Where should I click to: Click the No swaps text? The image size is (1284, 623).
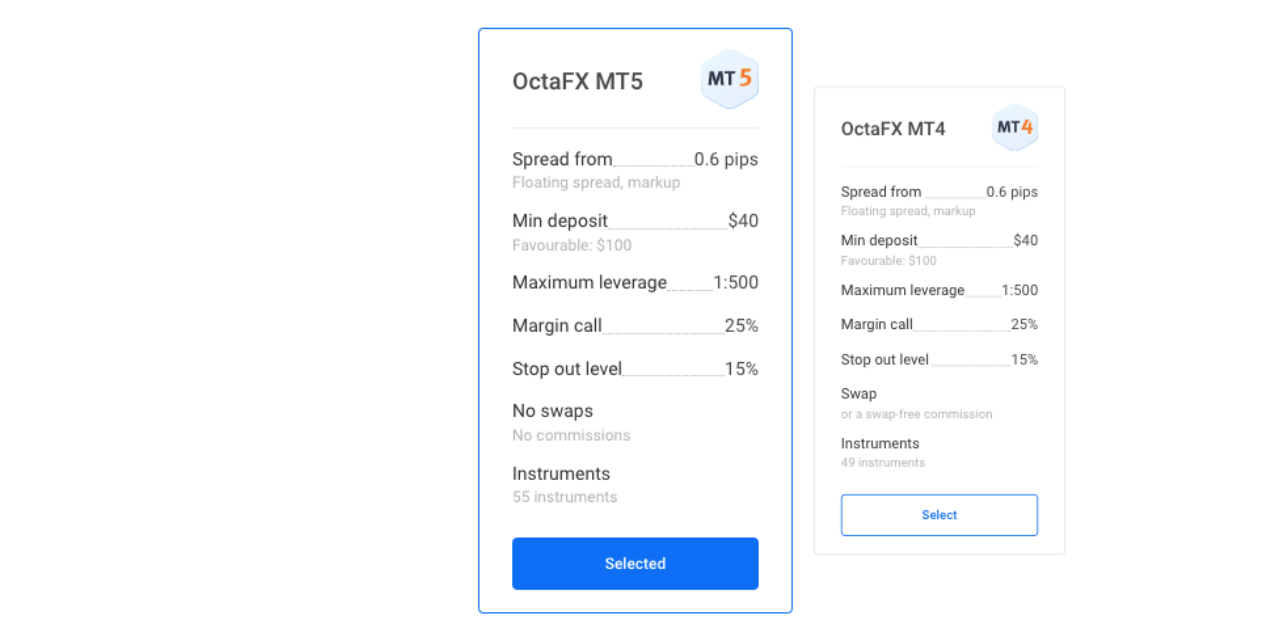point(552,411)
